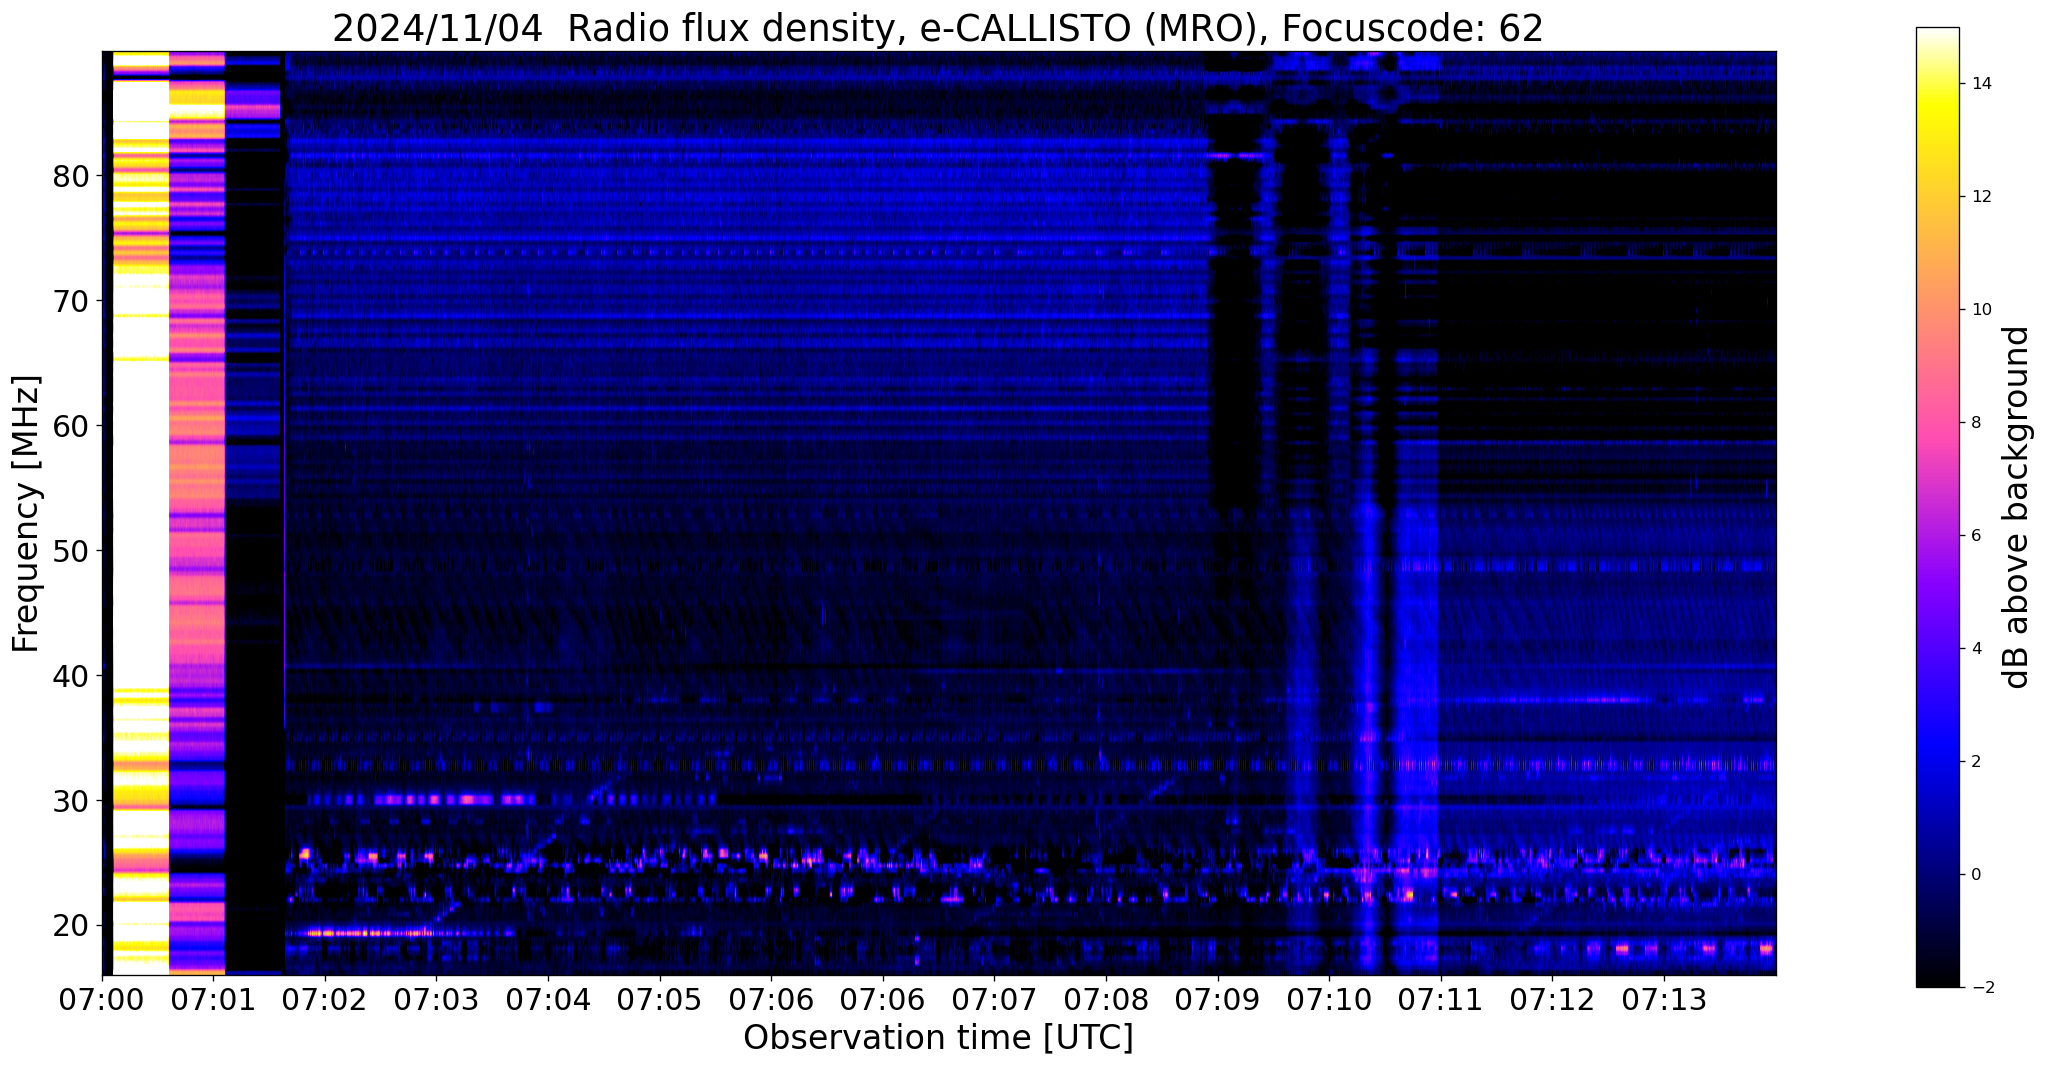Viewport: 2047px width, 1067px height.
Task: Click the 07:08 time tick label
Action: 1107,999
